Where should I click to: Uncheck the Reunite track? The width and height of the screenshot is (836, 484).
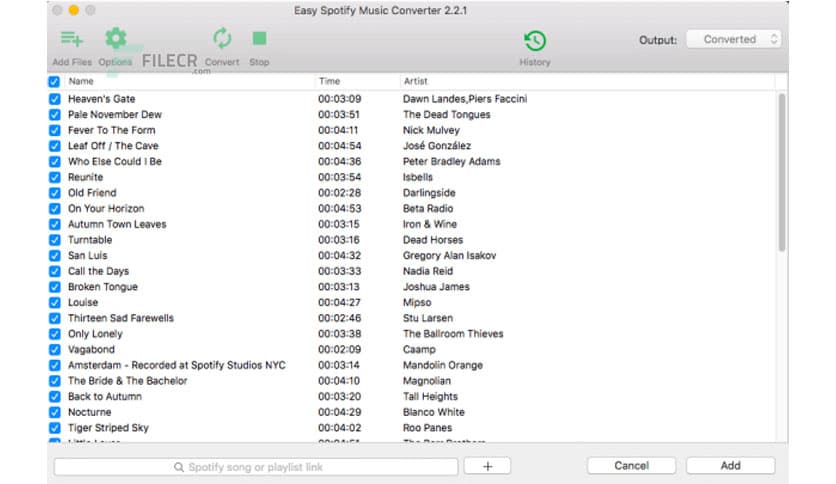(x=54, y=177)
